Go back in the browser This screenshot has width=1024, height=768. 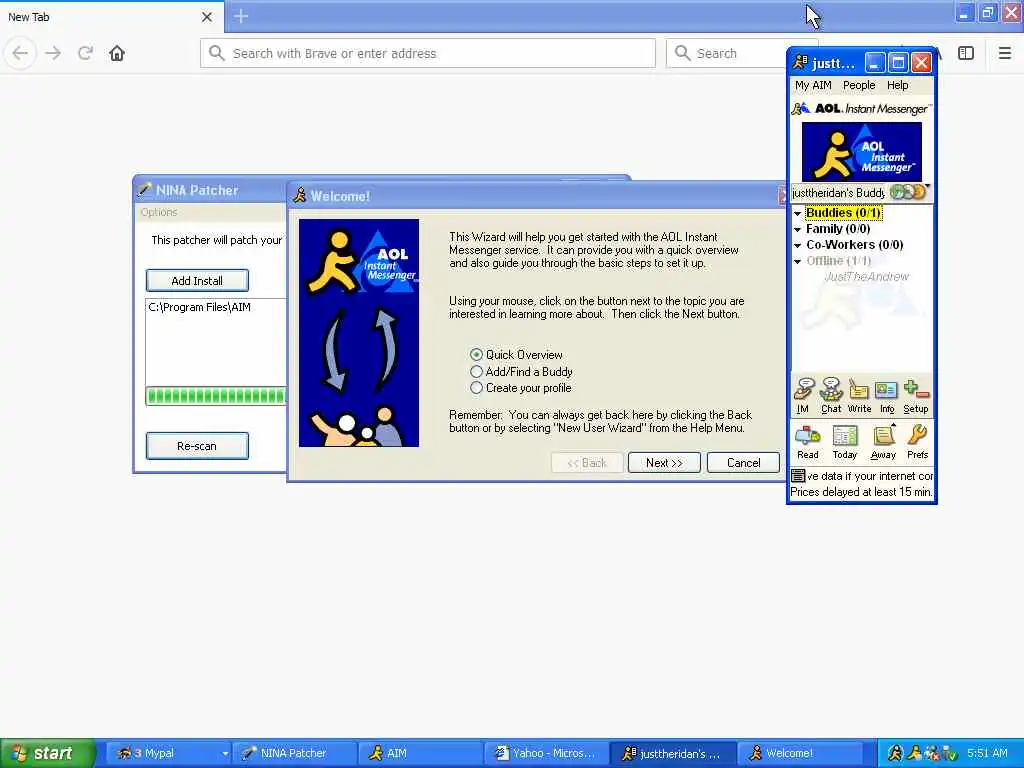click(20, 53)
